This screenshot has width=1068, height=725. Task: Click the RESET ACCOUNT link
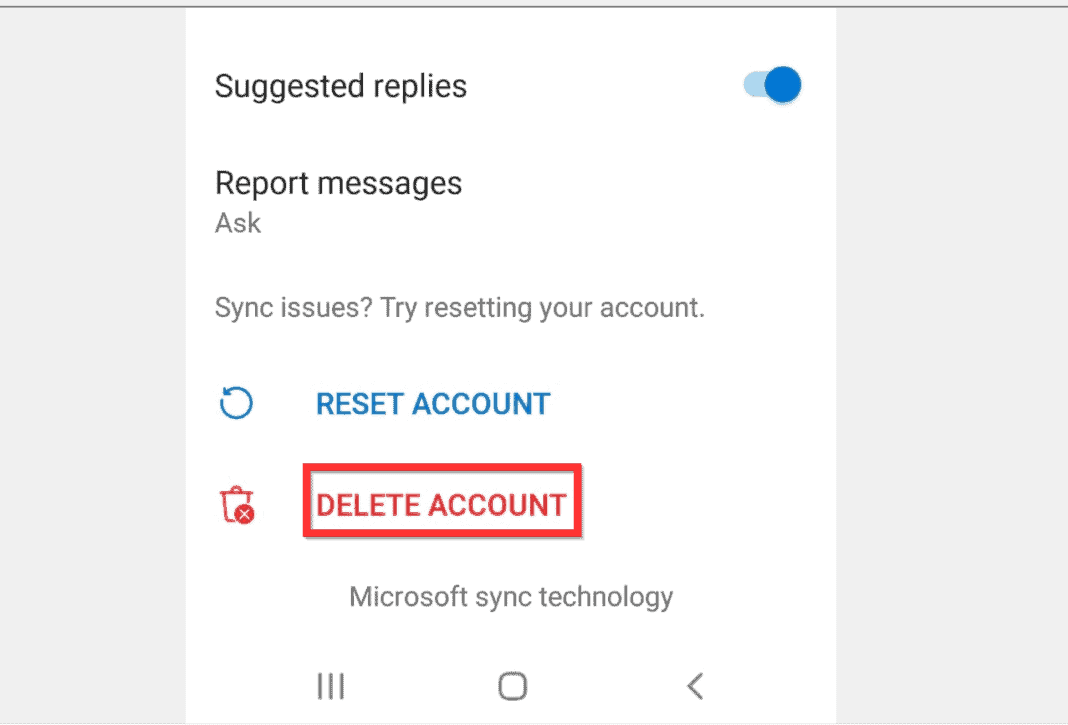pos(432,404)
